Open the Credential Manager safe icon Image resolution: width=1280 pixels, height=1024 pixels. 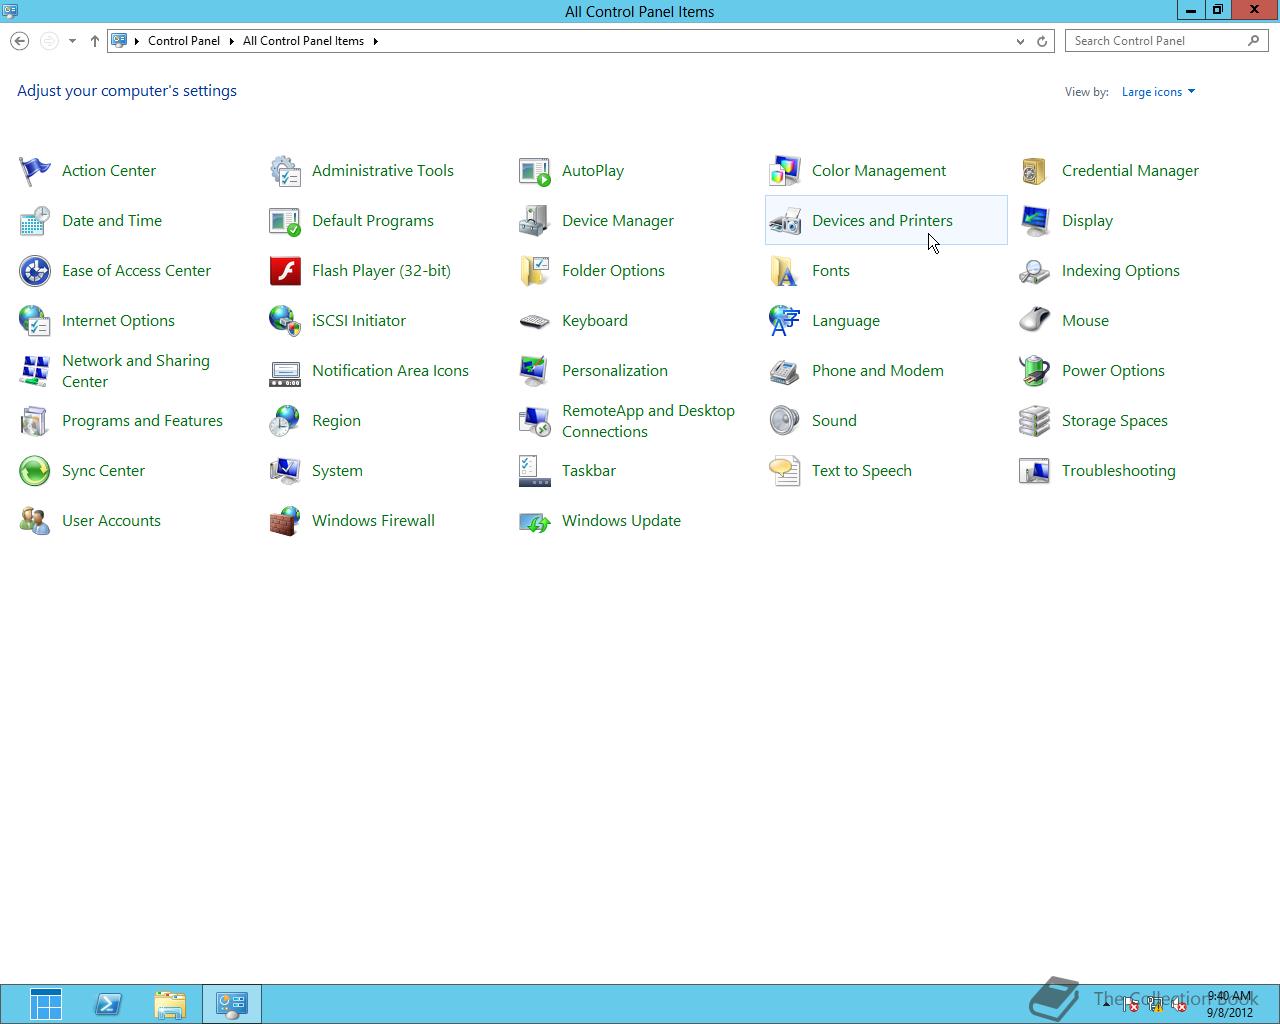tap(1035, 171)
